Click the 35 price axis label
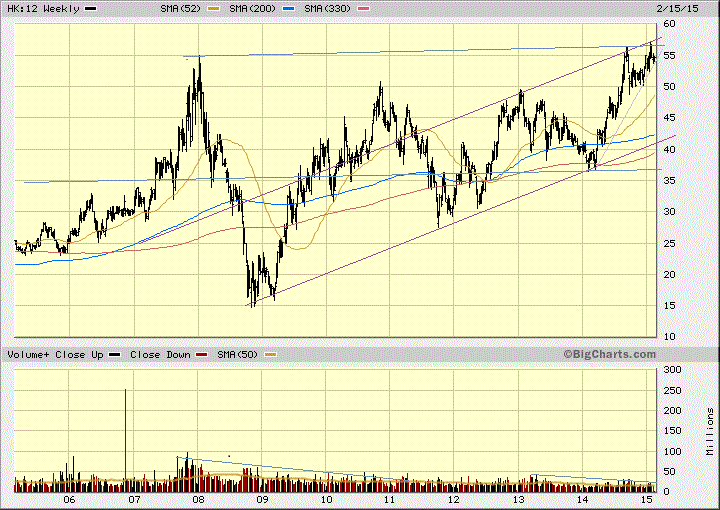This screenshot has height=510, width=720. tap(669, 181)
